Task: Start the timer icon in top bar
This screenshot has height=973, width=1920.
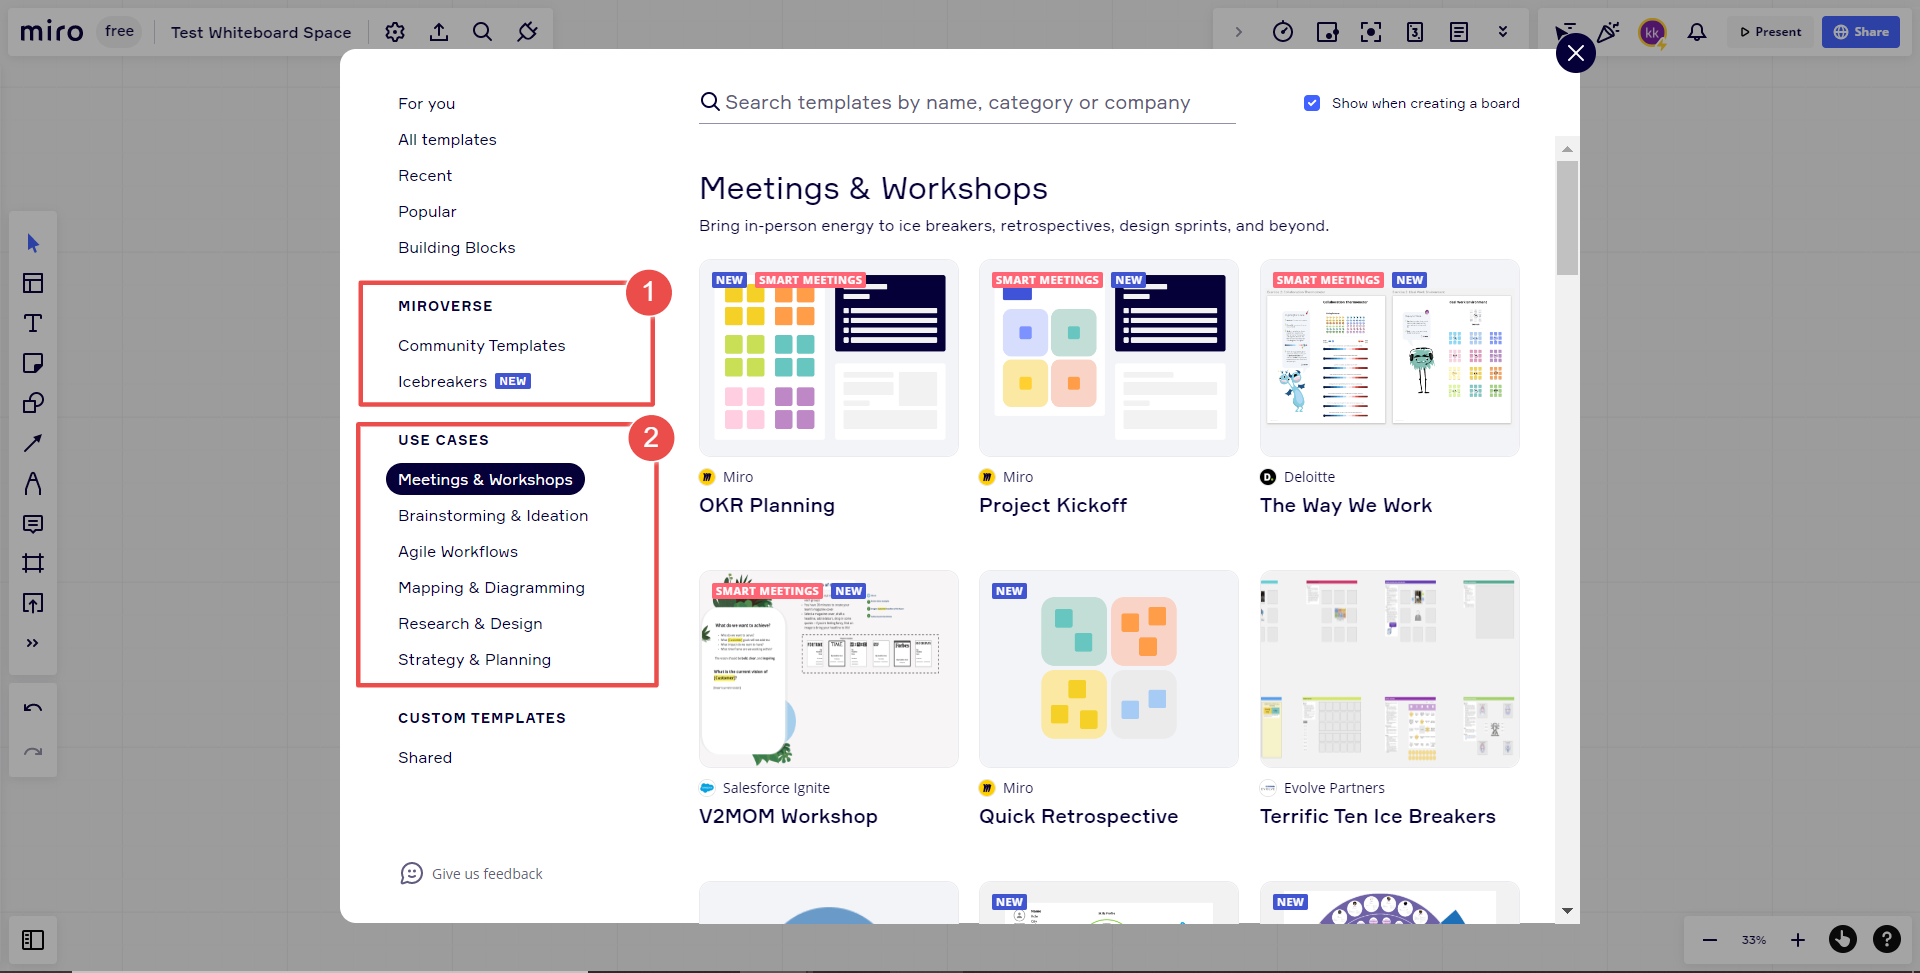Action: tap(1283, 32)
